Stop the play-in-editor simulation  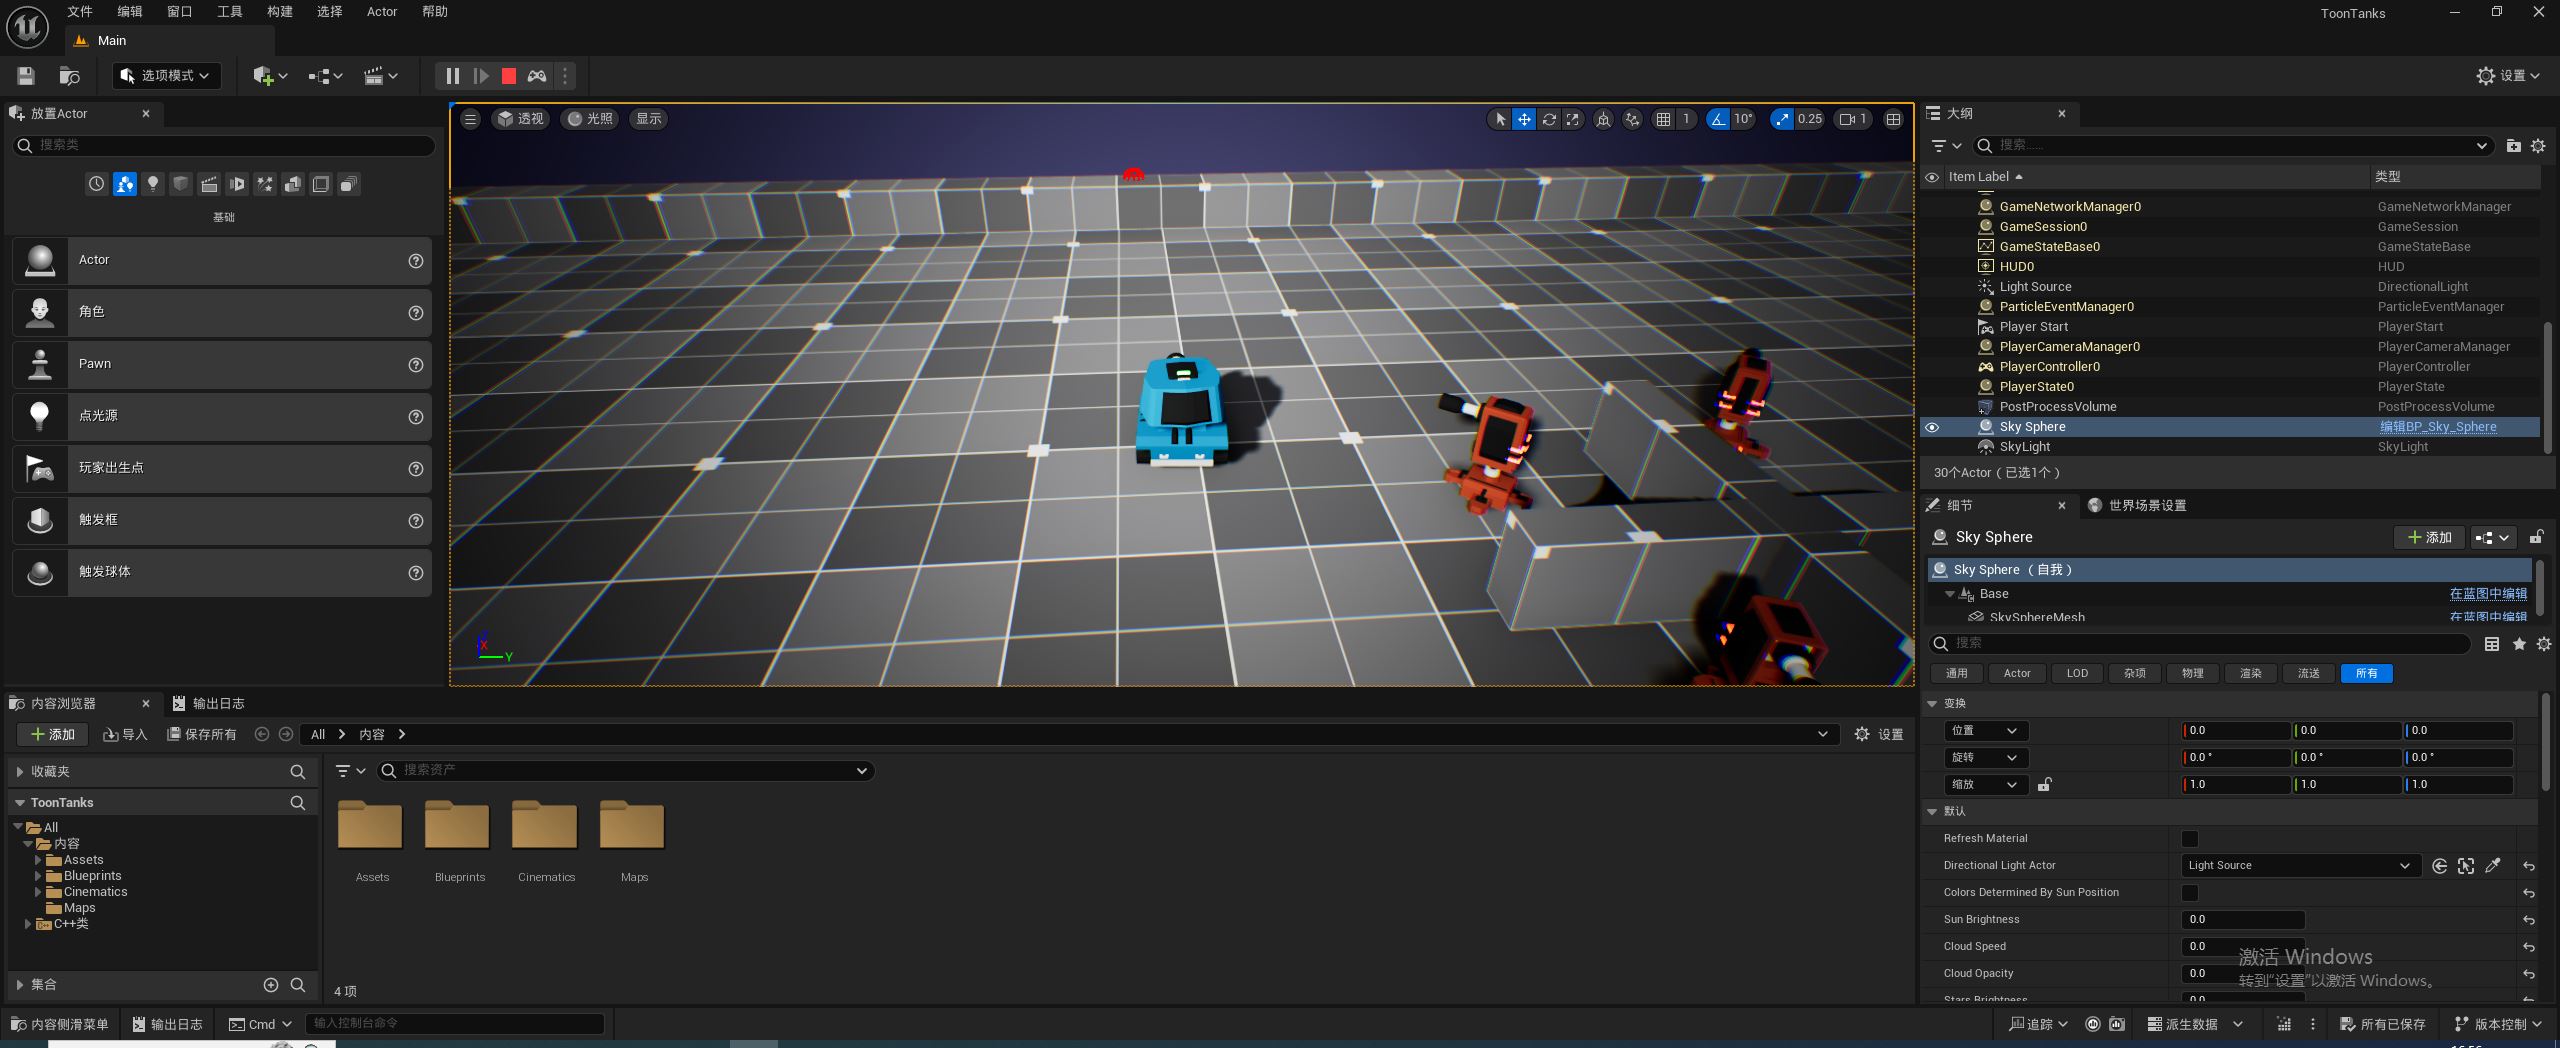tap(508, 76)
